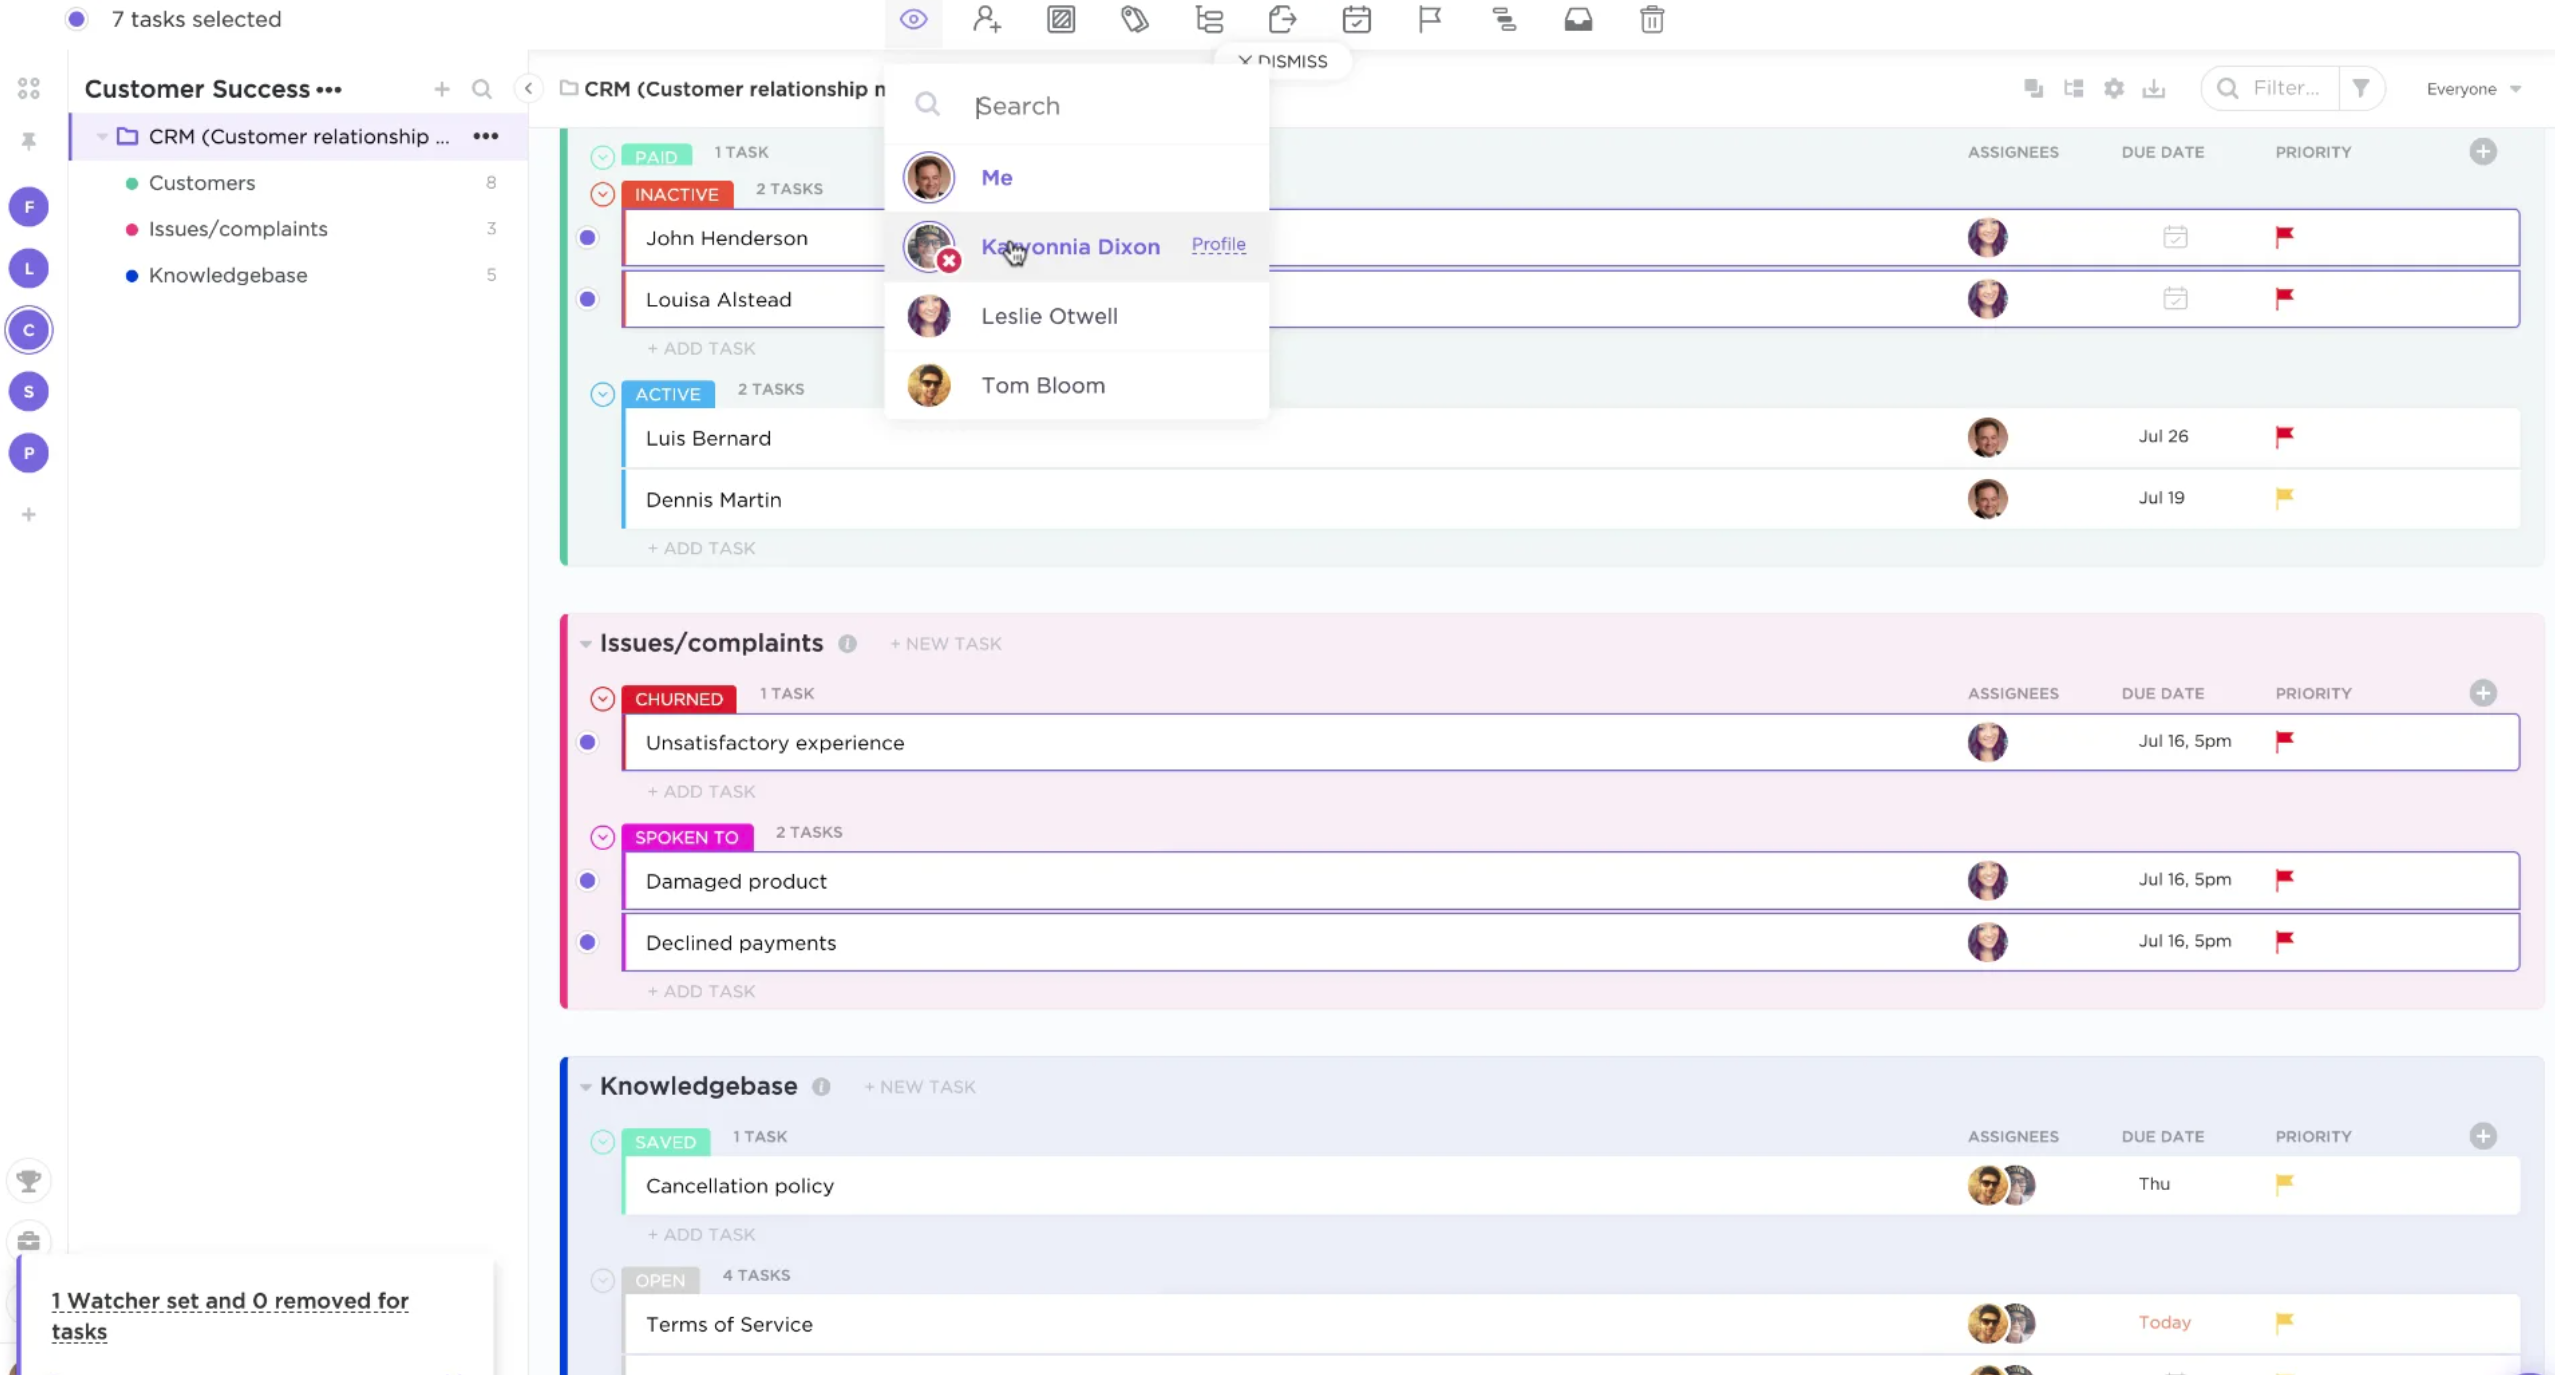Open the assignees icon in bulk toolbar

tap(987, 20)
